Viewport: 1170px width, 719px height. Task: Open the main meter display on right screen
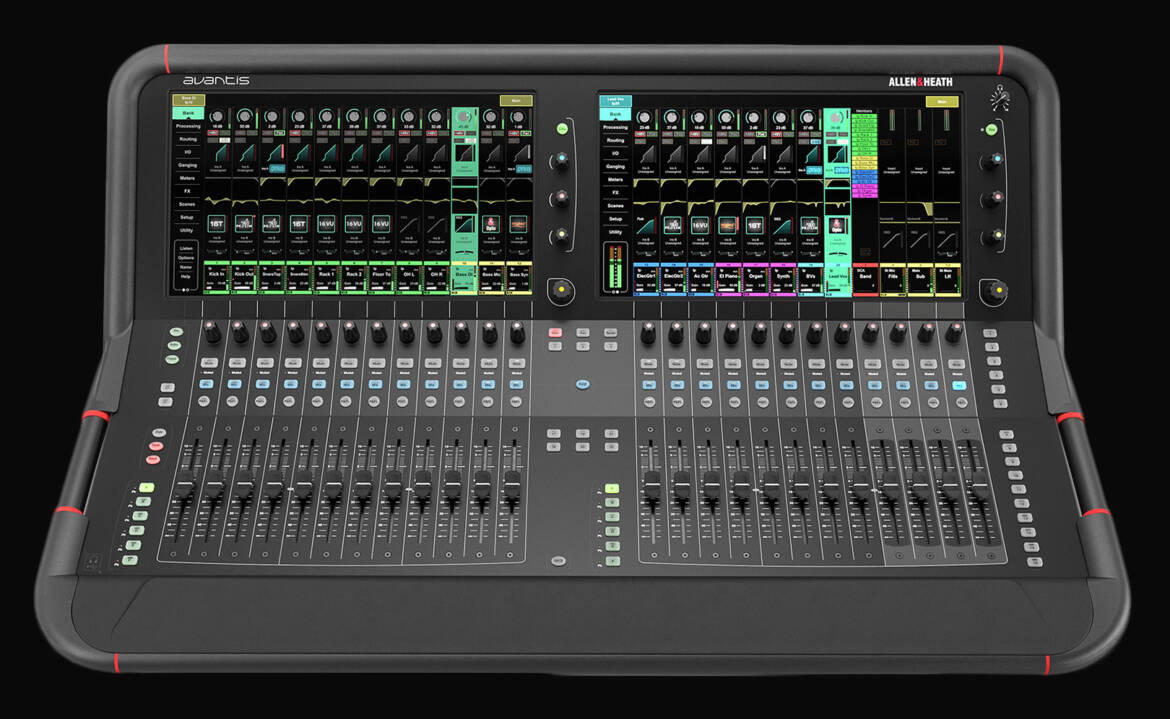[616, 267]
